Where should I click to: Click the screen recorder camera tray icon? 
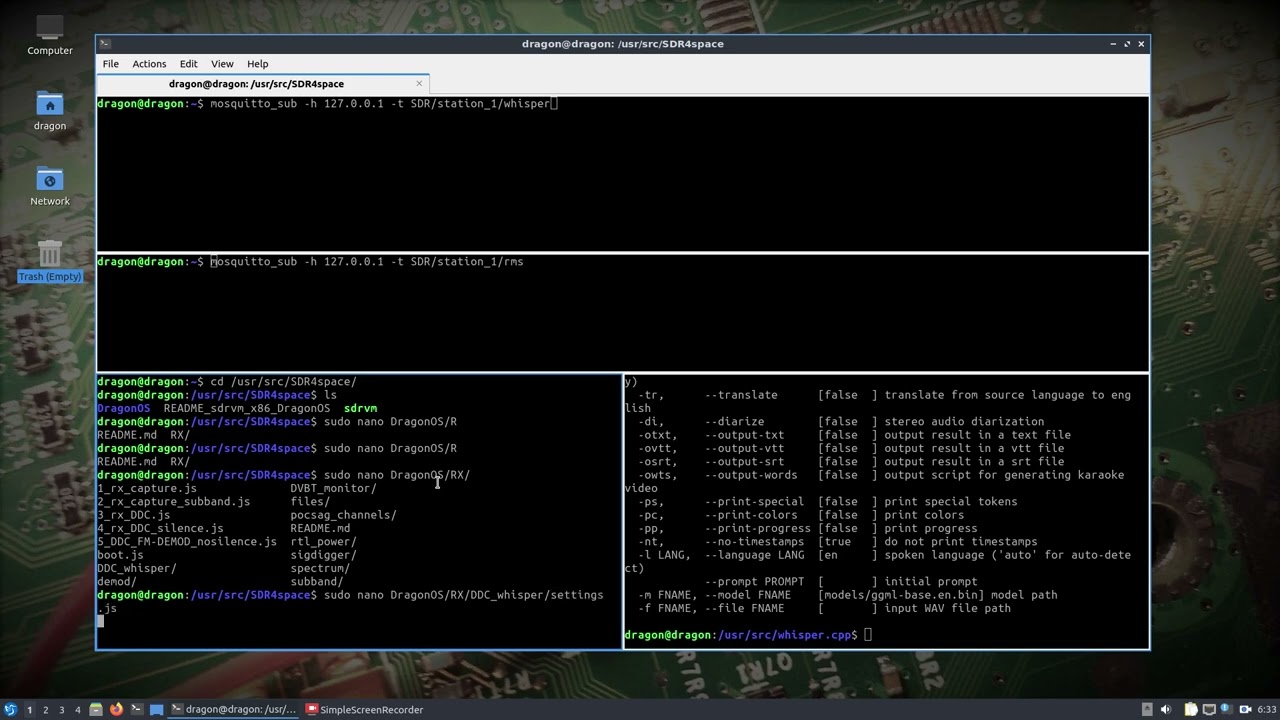coord(1245,709)
